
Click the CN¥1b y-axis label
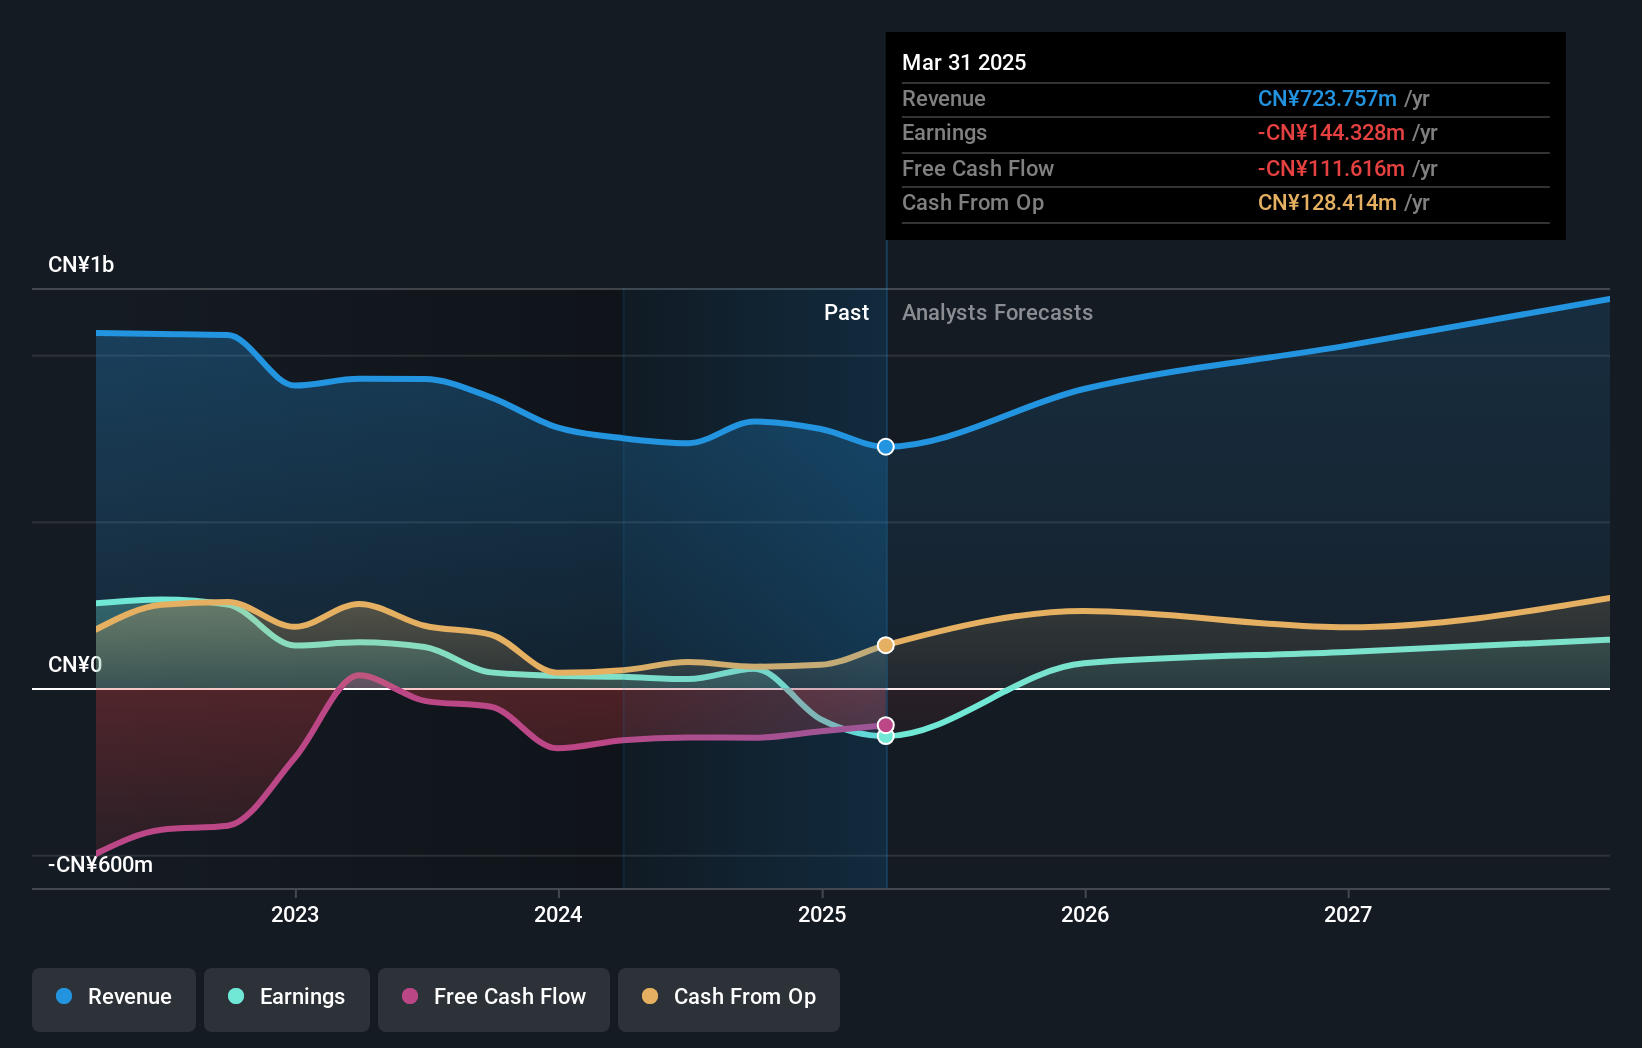tap(81, 265)
